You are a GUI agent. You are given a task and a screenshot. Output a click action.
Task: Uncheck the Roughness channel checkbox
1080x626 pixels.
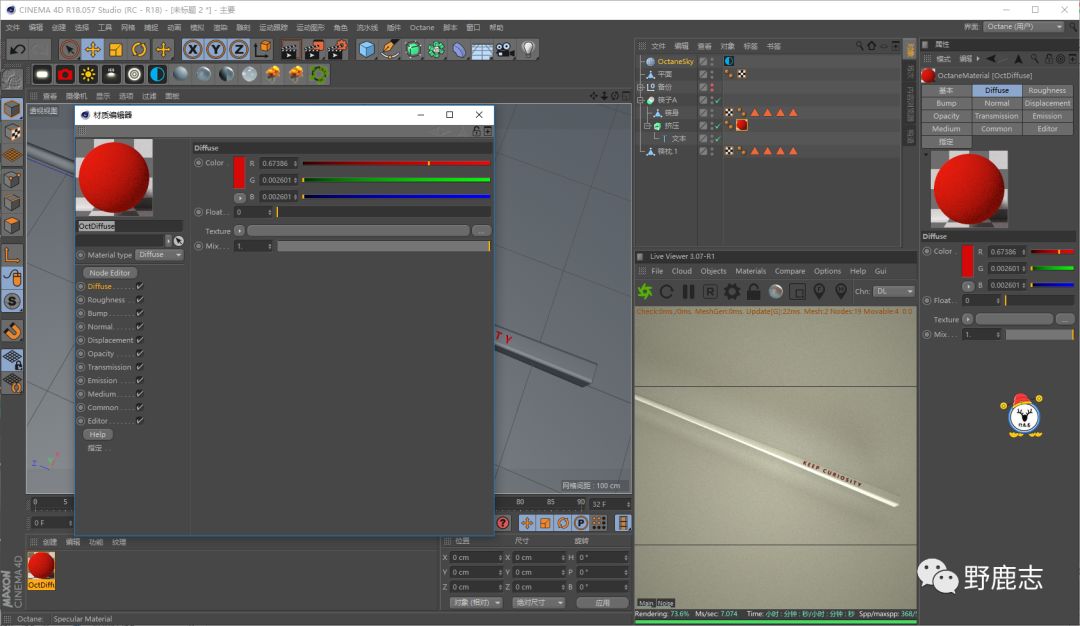140,300
